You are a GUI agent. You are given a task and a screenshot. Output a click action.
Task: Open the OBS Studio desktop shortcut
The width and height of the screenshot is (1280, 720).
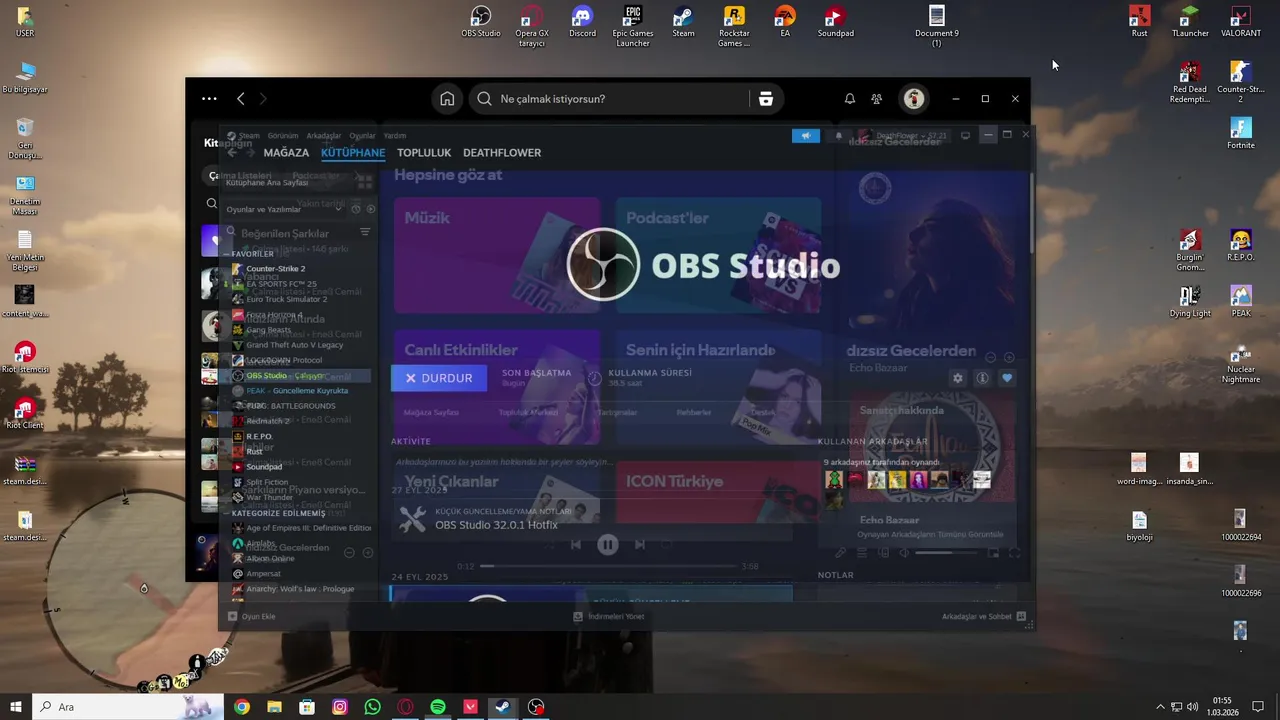pyautogui.click(x=481, y=22)
